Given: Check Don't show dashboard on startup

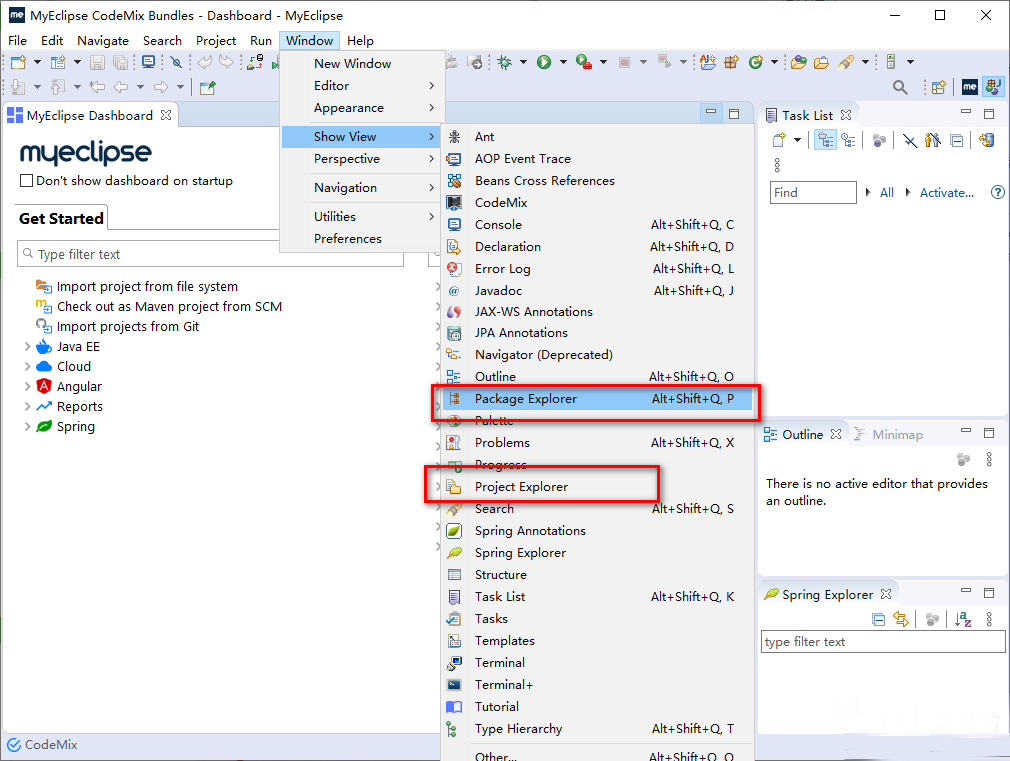Looking at the screenshot, I should pos(26,181).
